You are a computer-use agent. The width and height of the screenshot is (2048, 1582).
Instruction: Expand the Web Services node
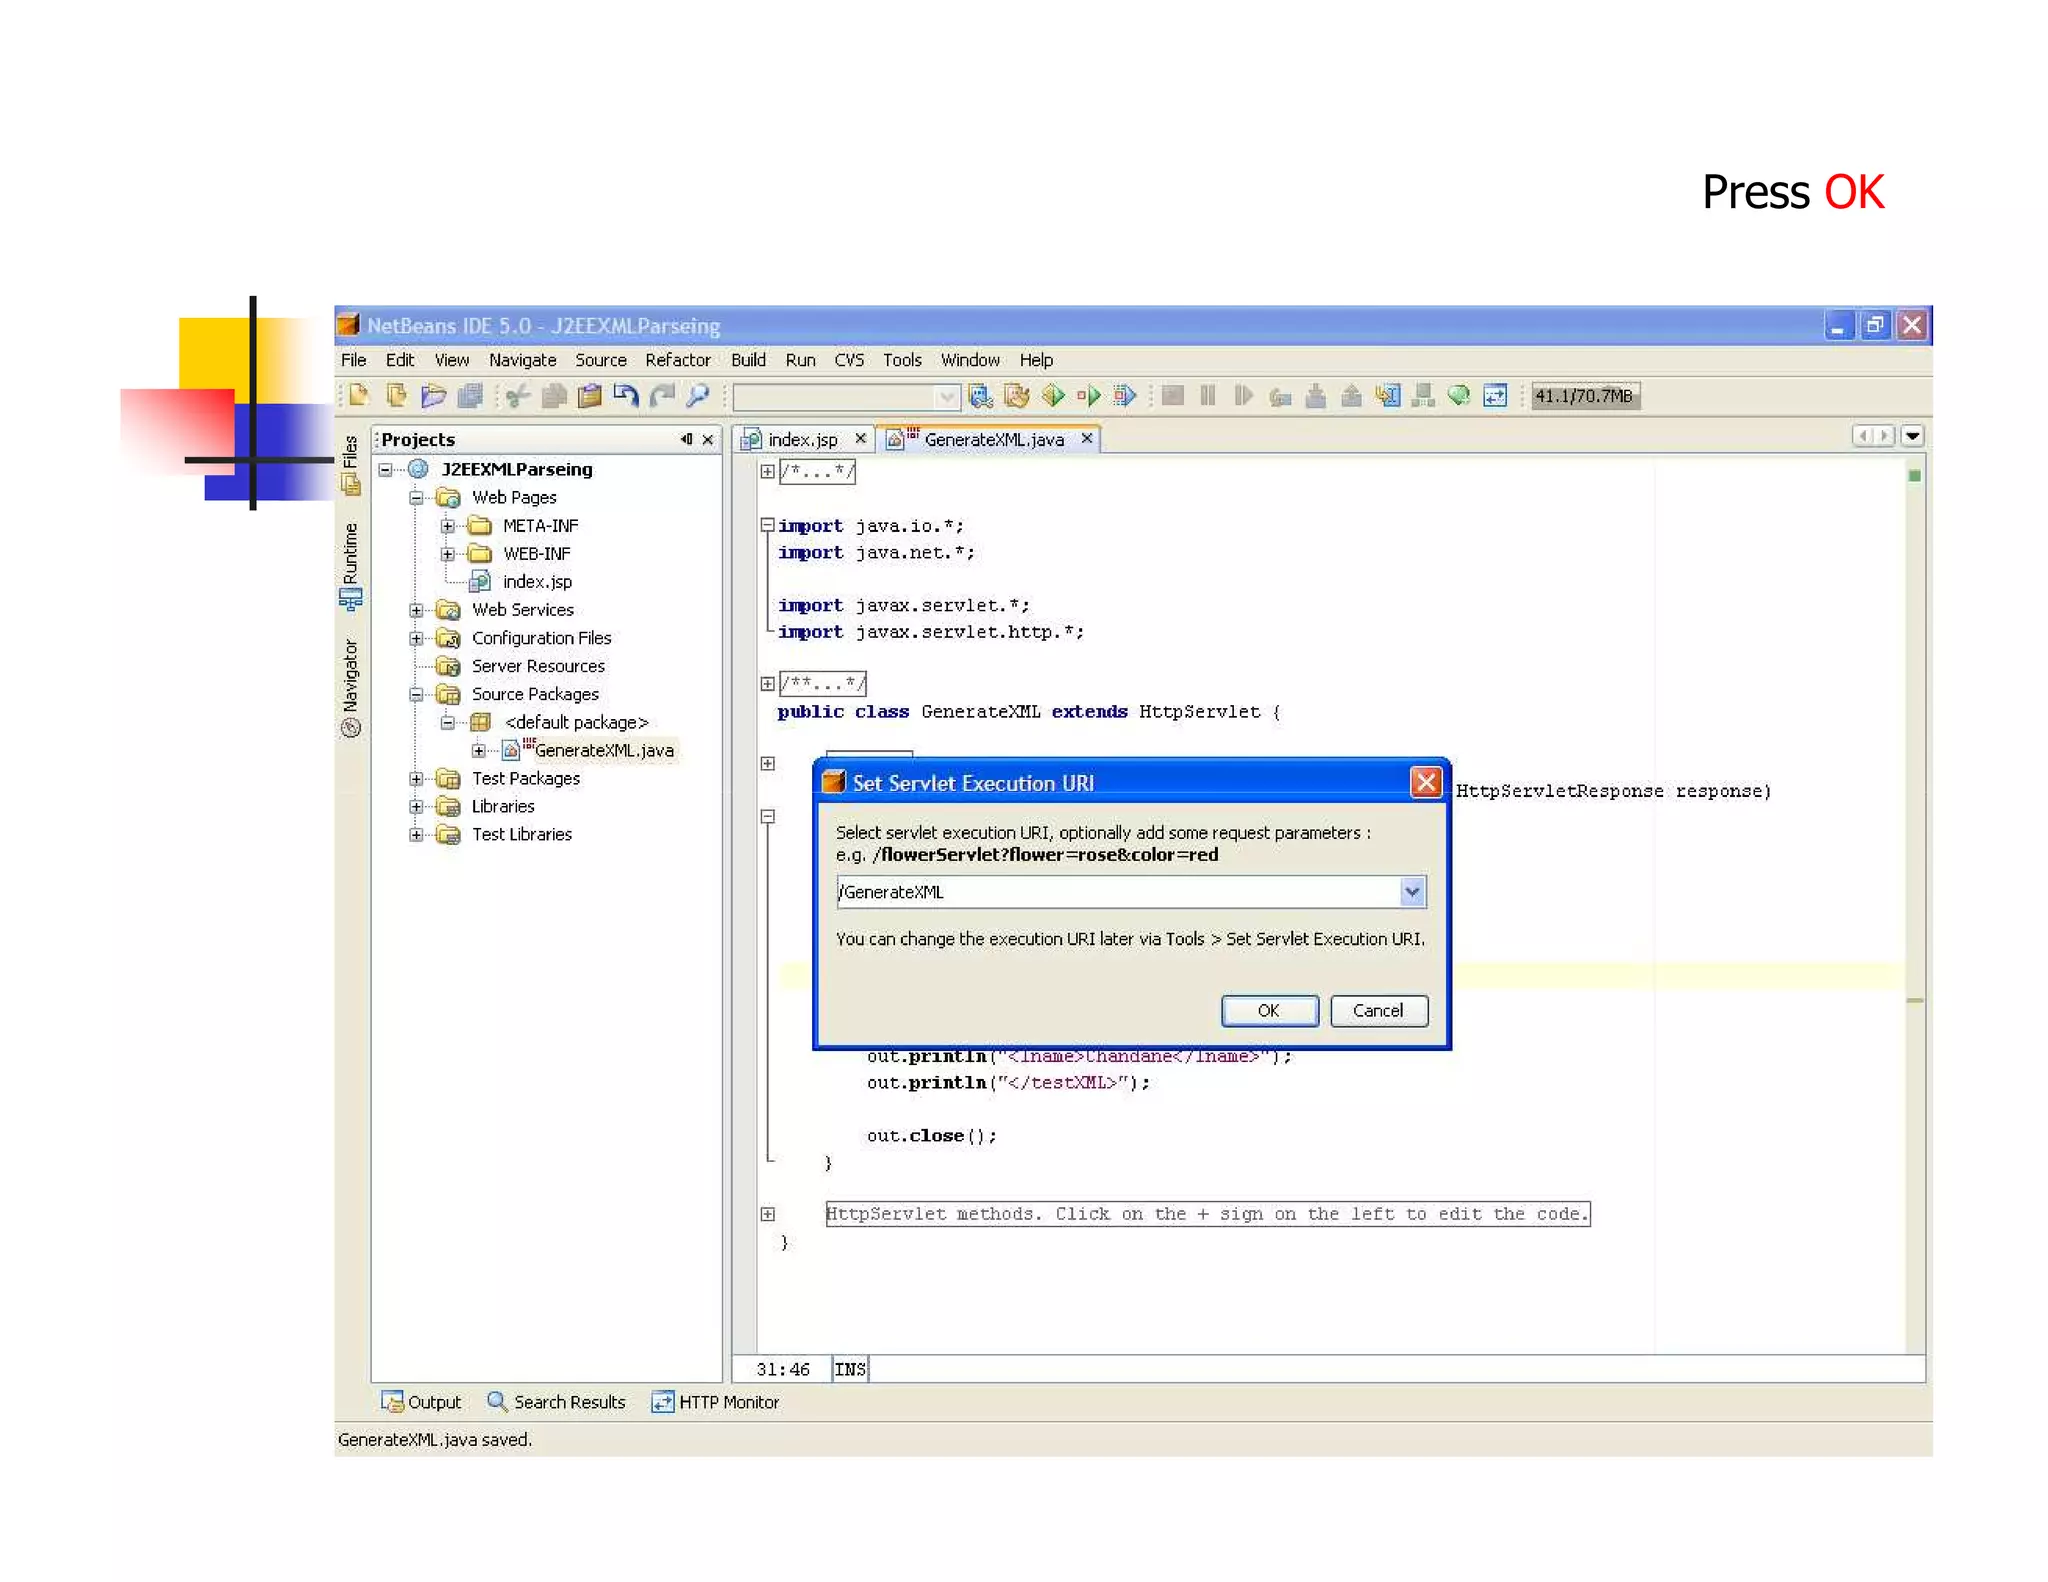click(417, 610)
